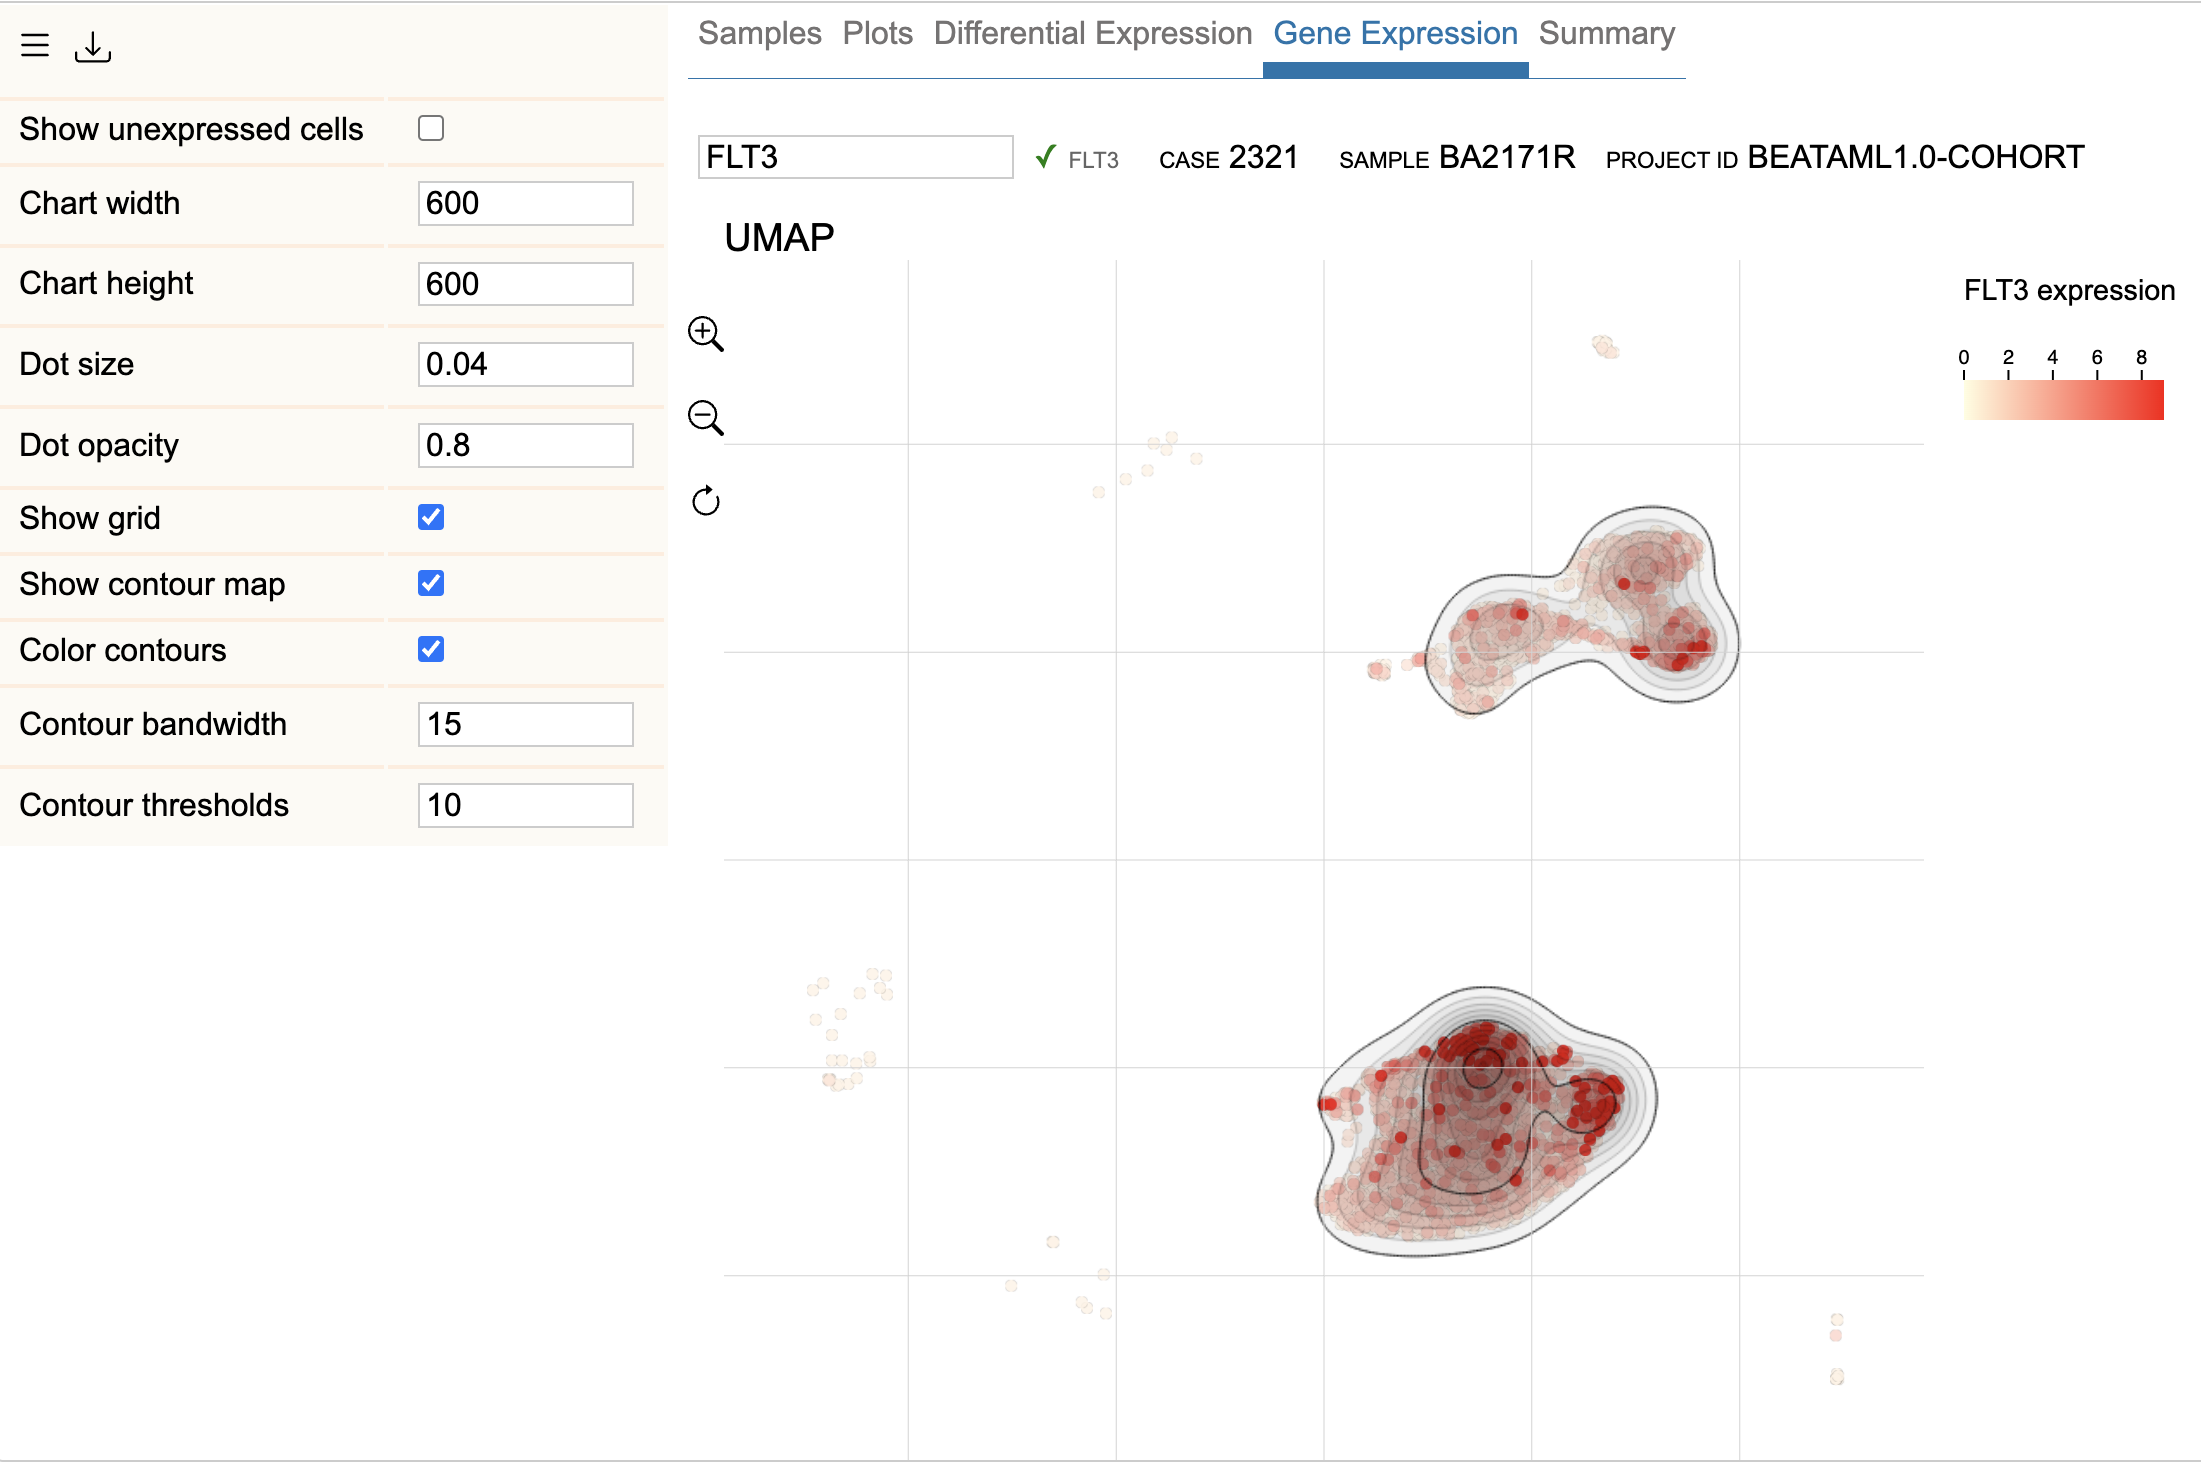Click the hamburger menu icon
The image size is (2201, 1470).
(x=35, y=45)
